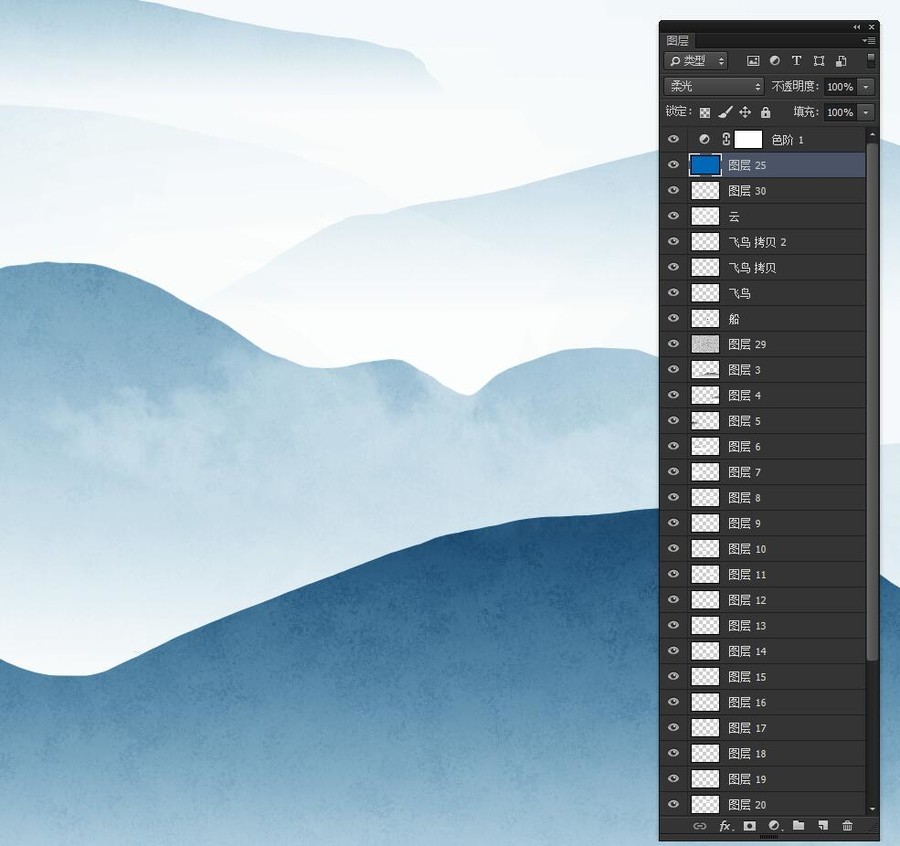Screen dimensions: 900x846
Task: Close the Layers panel with X
Action: pos(871,27)
